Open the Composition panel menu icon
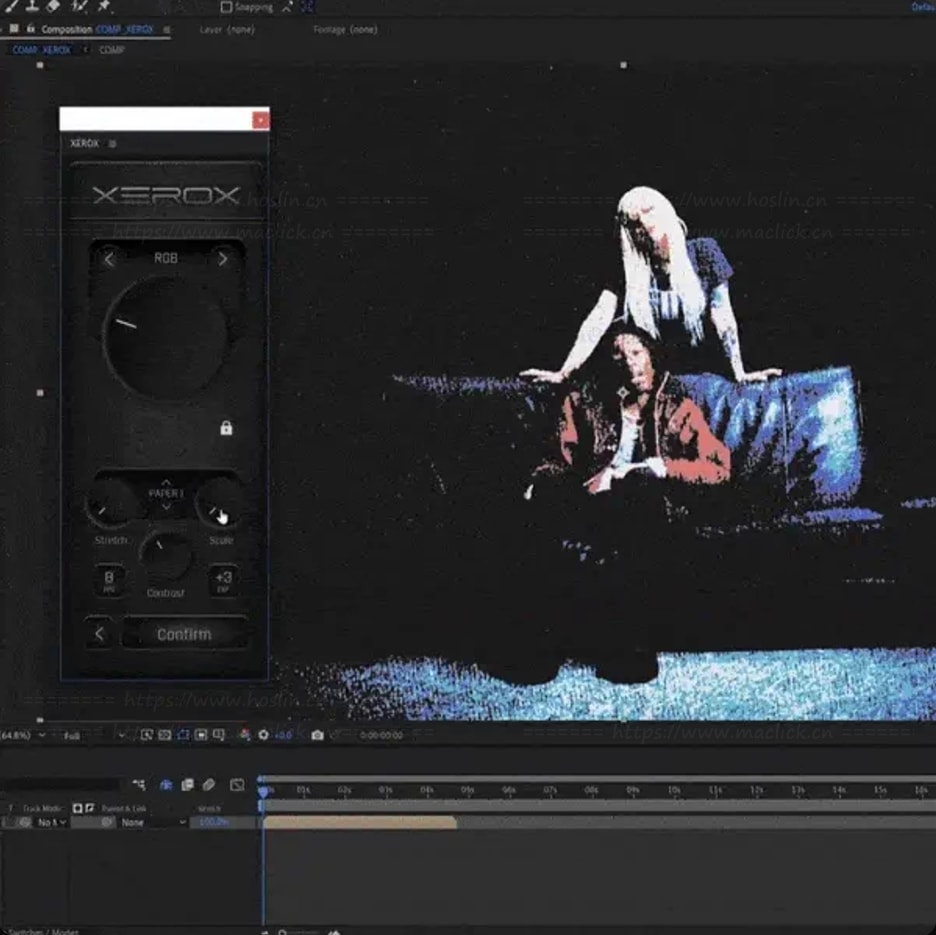Screen dimensions: 936x935 click(167, 29)
